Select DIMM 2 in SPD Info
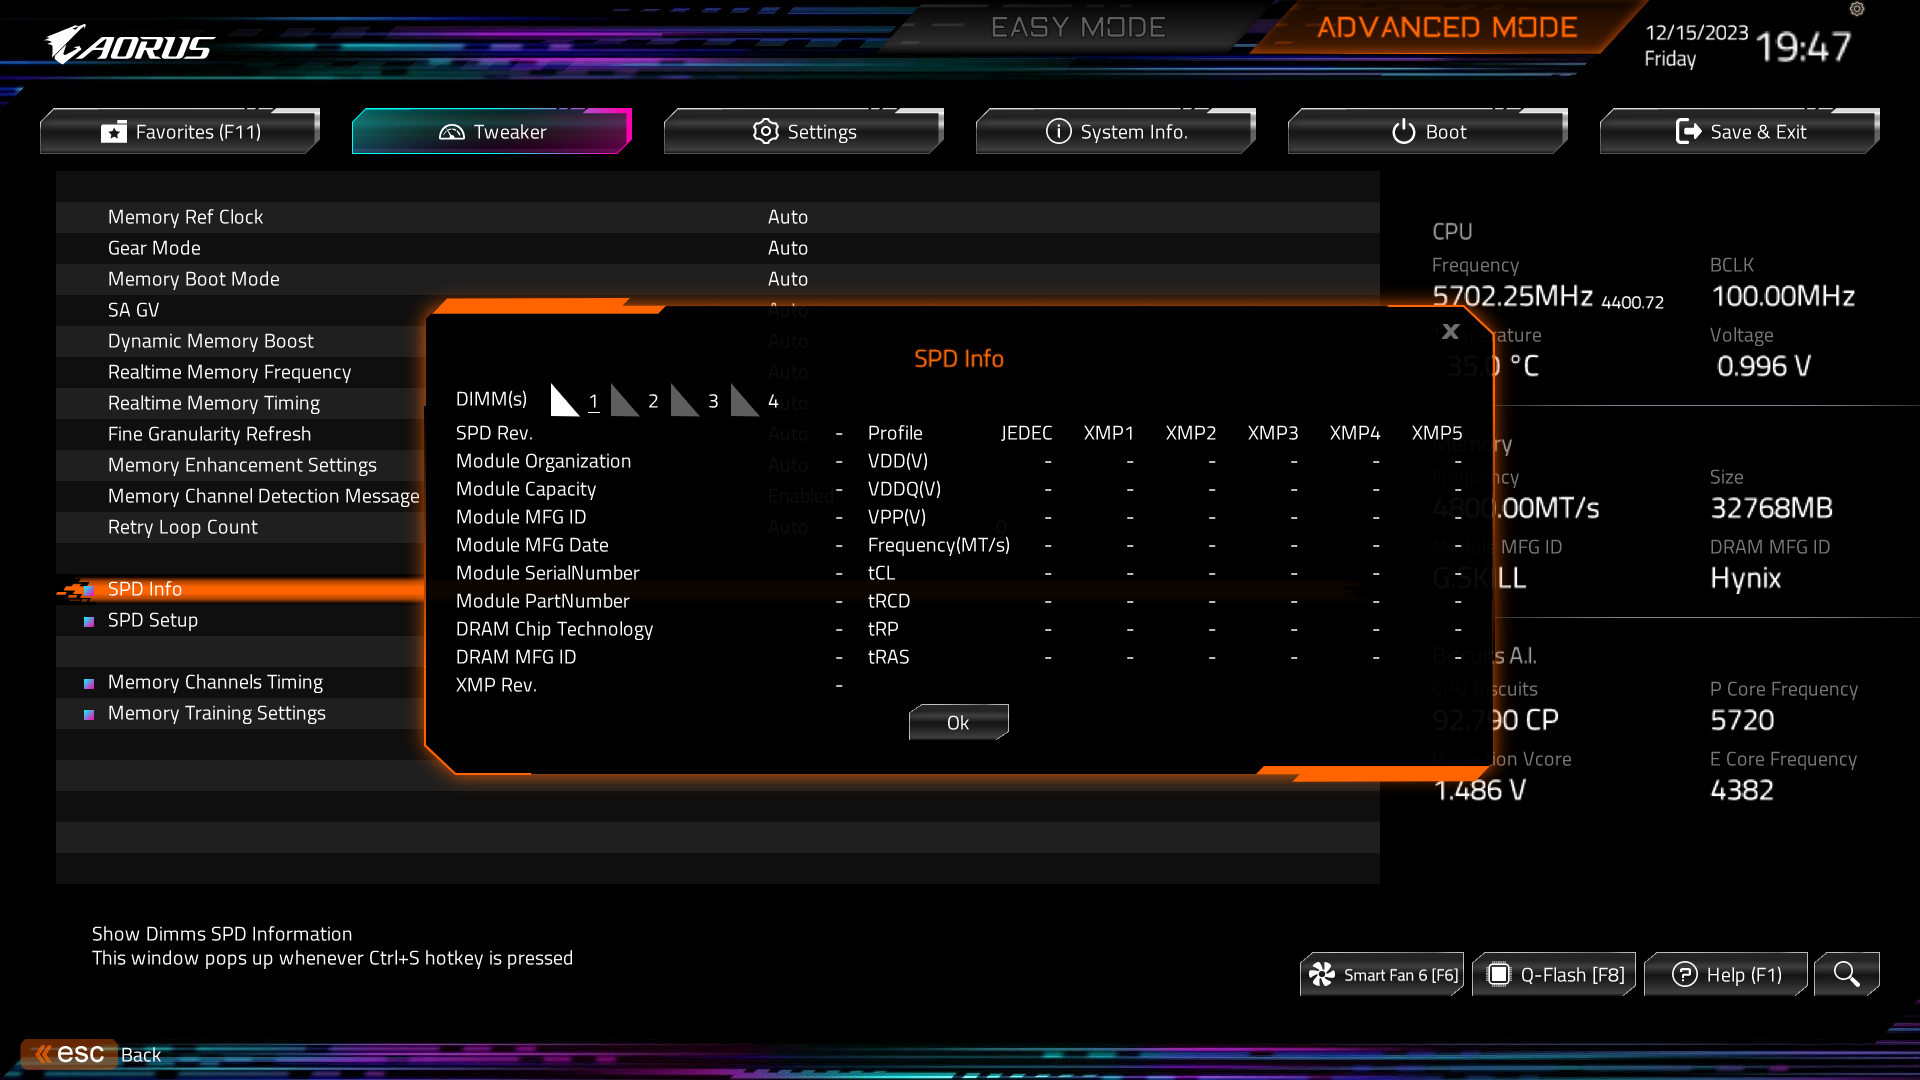The width and height of the screenshot is (1920, 1080). pos(635,400)
